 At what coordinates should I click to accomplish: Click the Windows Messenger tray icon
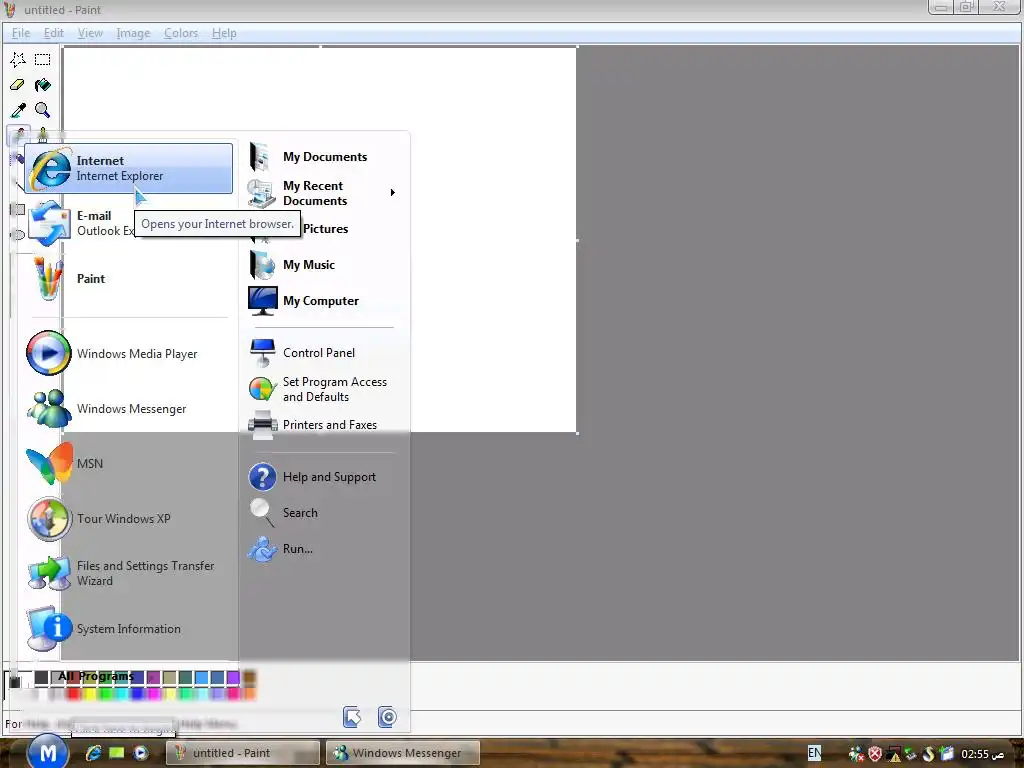[856, 754]
